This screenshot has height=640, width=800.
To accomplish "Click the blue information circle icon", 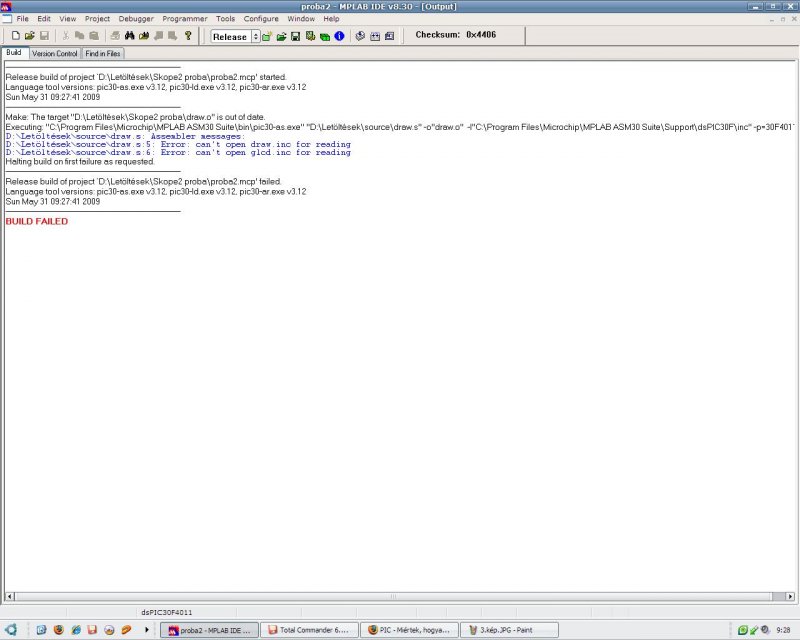I will (x=339, y=36).
